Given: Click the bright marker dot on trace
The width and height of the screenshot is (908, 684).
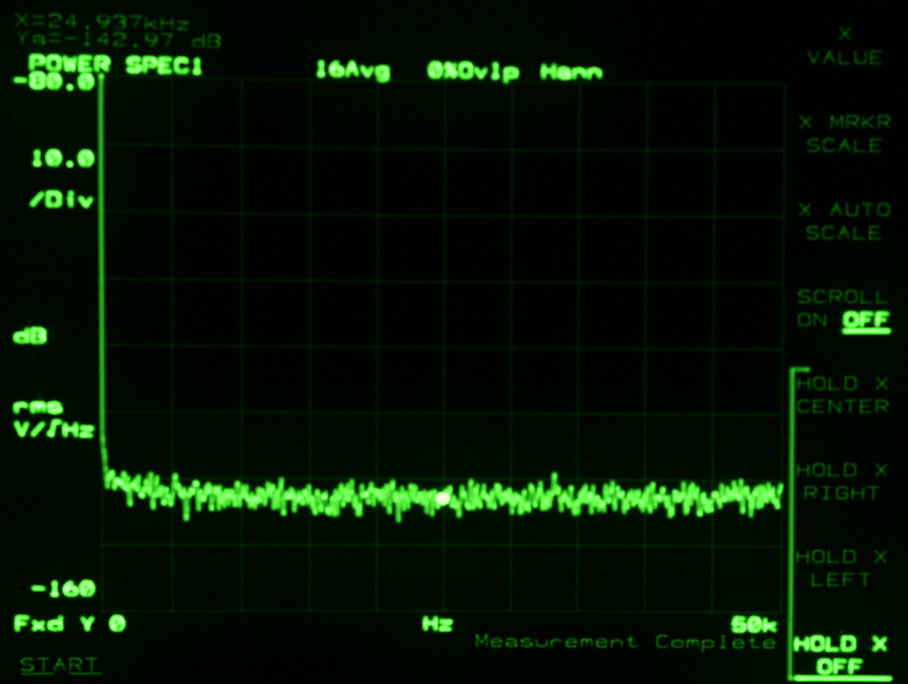Looking at the screenshot, I should [442, 498].
